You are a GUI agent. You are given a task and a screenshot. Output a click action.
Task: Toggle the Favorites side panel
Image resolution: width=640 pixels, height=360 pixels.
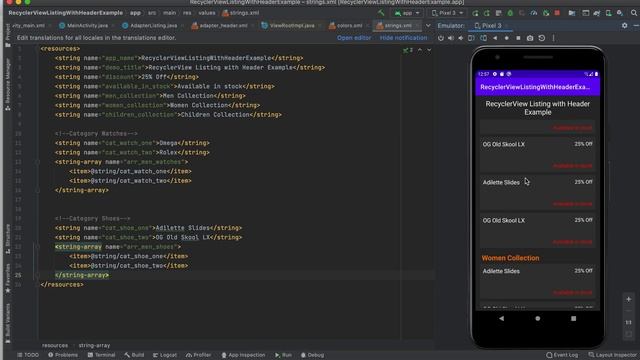[8, 278]
